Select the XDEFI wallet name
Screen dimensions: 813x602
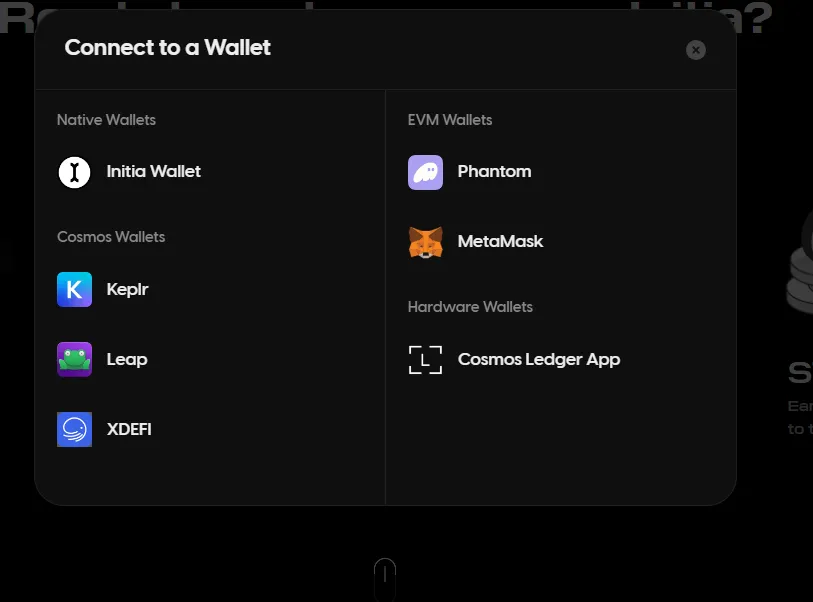tap(129, 430)
